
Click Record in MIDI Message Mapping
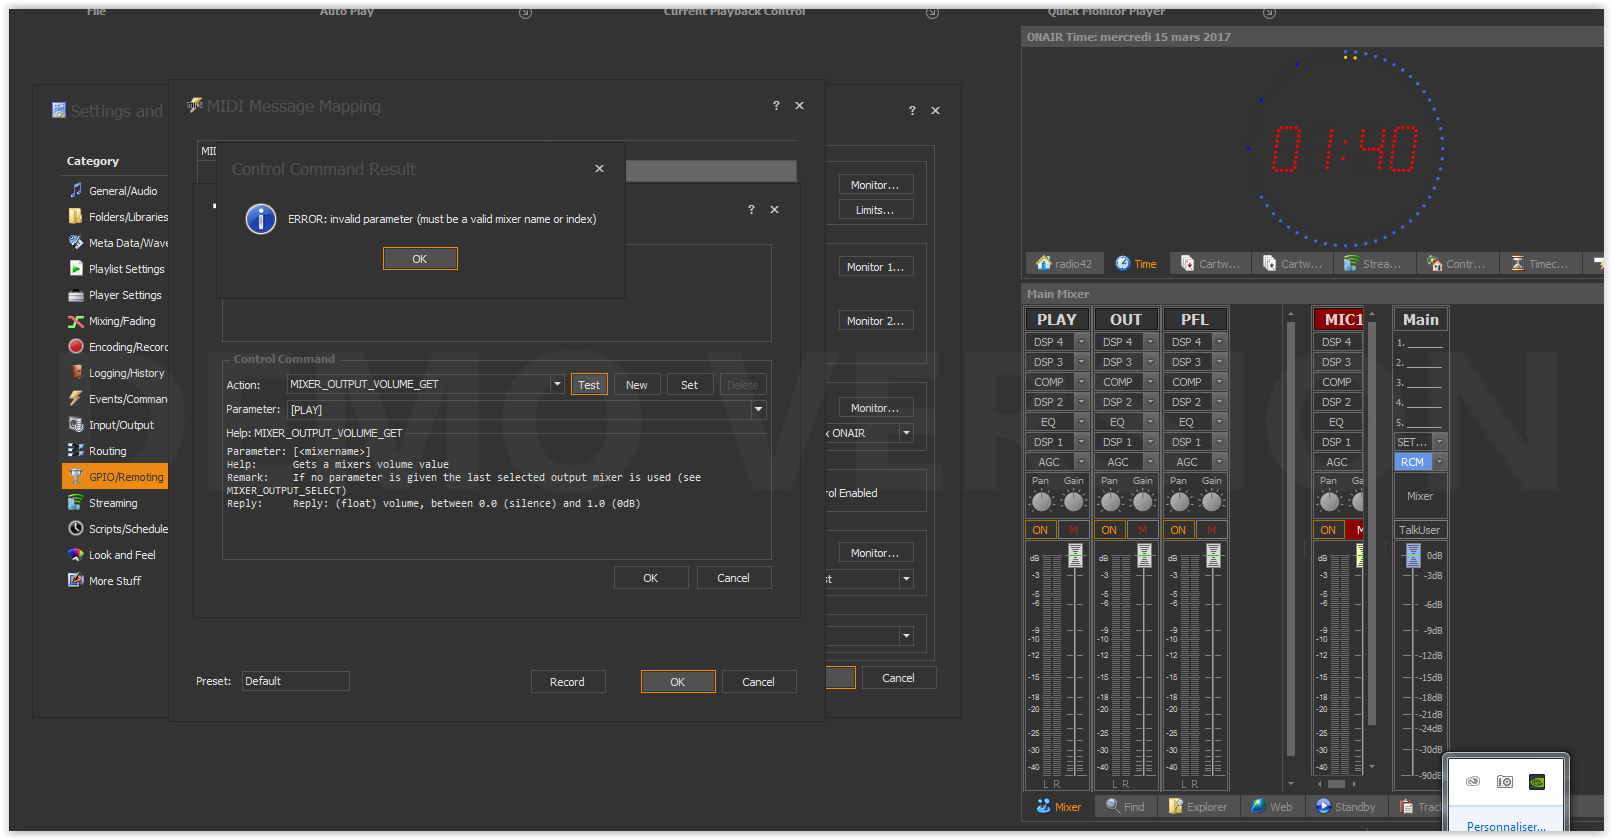[568, 682]
